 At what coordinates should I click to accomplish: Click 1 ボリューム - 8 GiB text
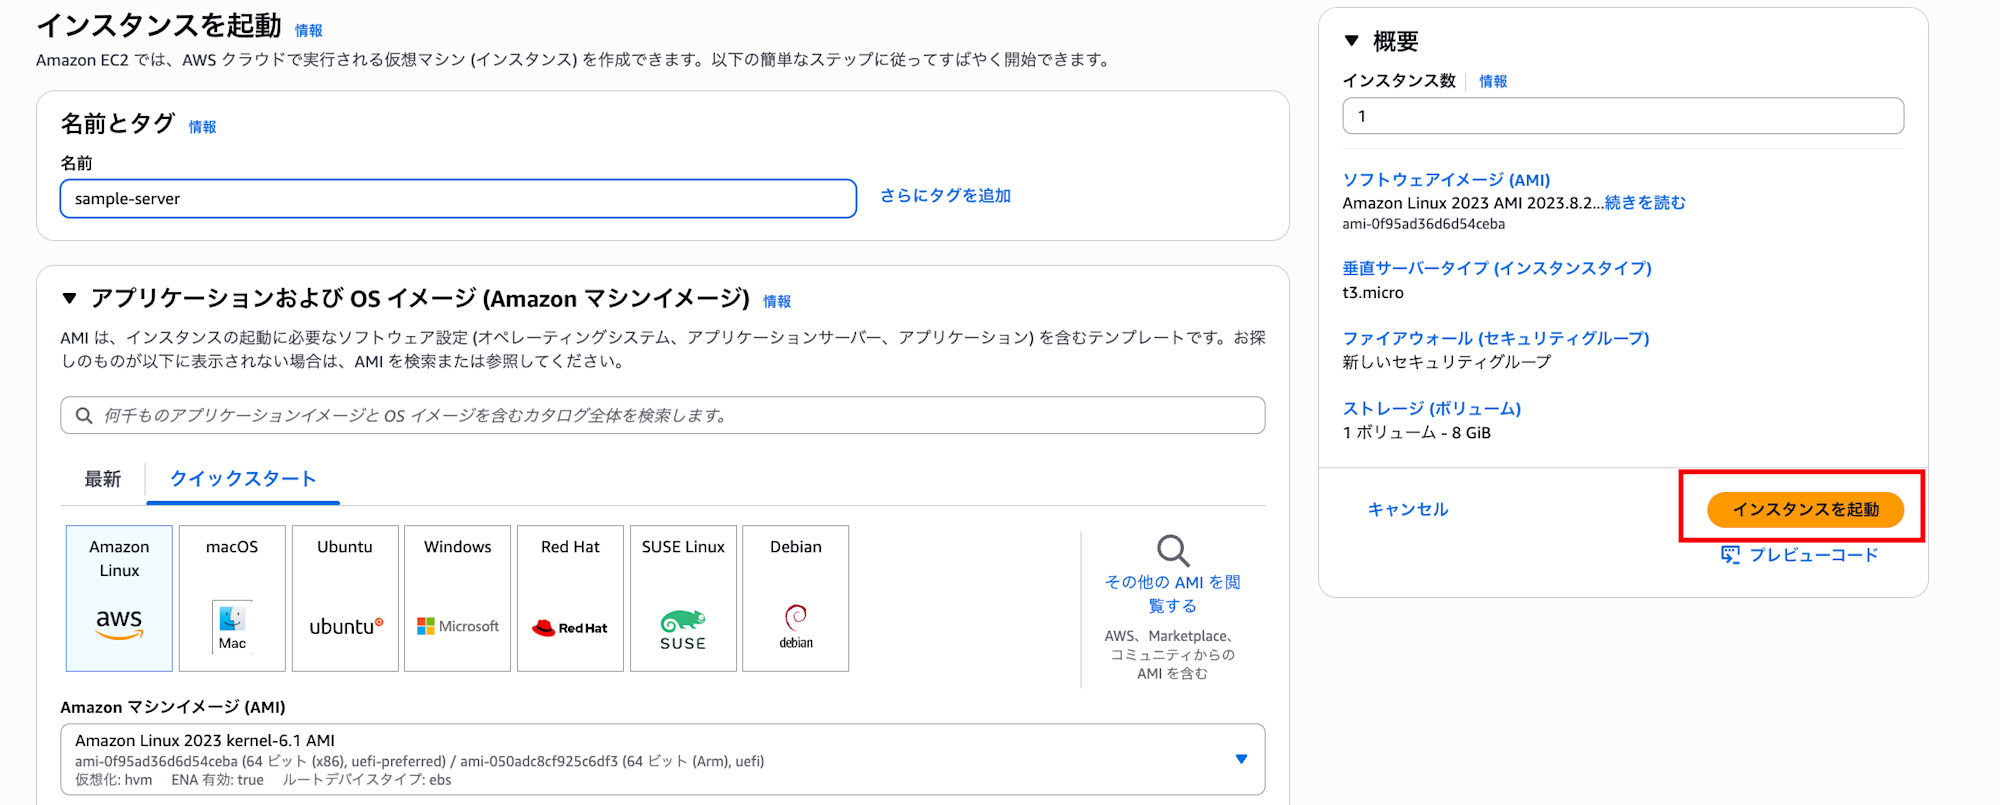click(x=1416, y=433)
